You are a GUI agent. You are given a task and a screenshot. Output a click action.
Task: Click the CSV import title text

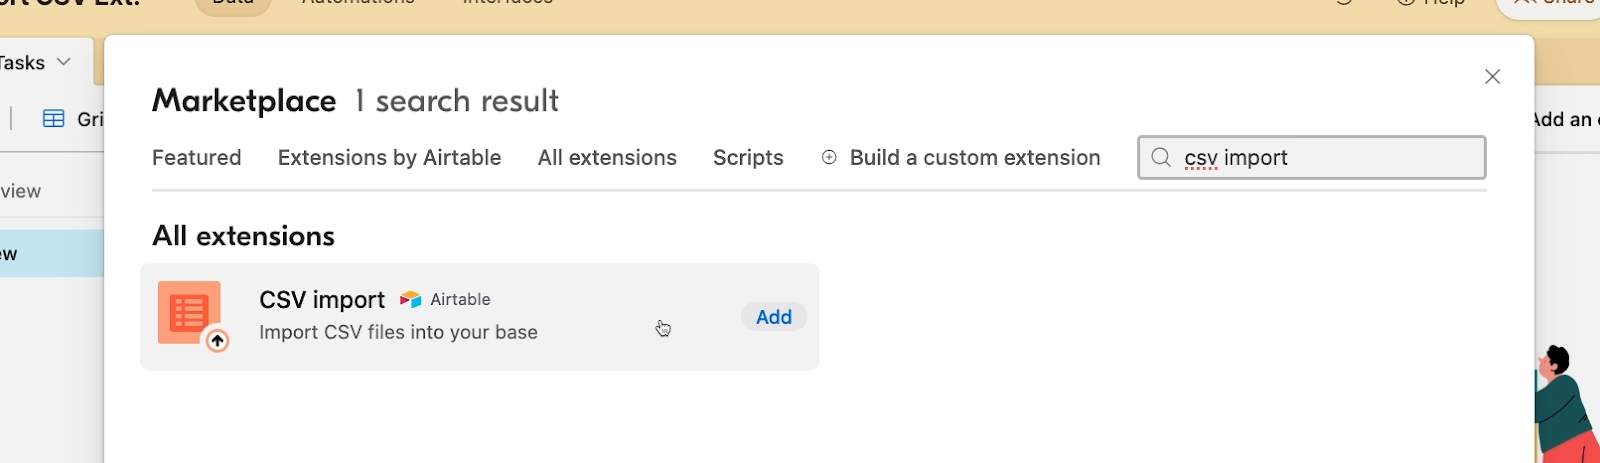tap(322, 300)
